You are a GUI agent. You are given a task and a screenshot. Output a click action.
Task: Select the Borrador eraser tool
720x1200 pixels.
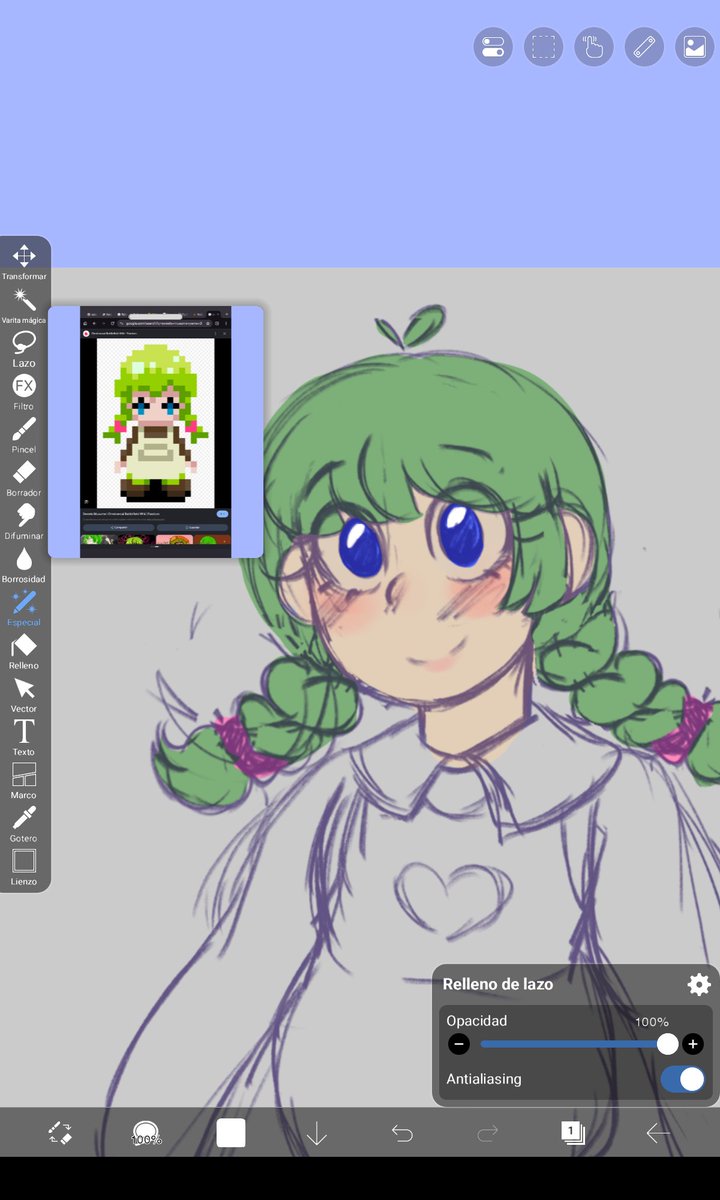point(24,478)
